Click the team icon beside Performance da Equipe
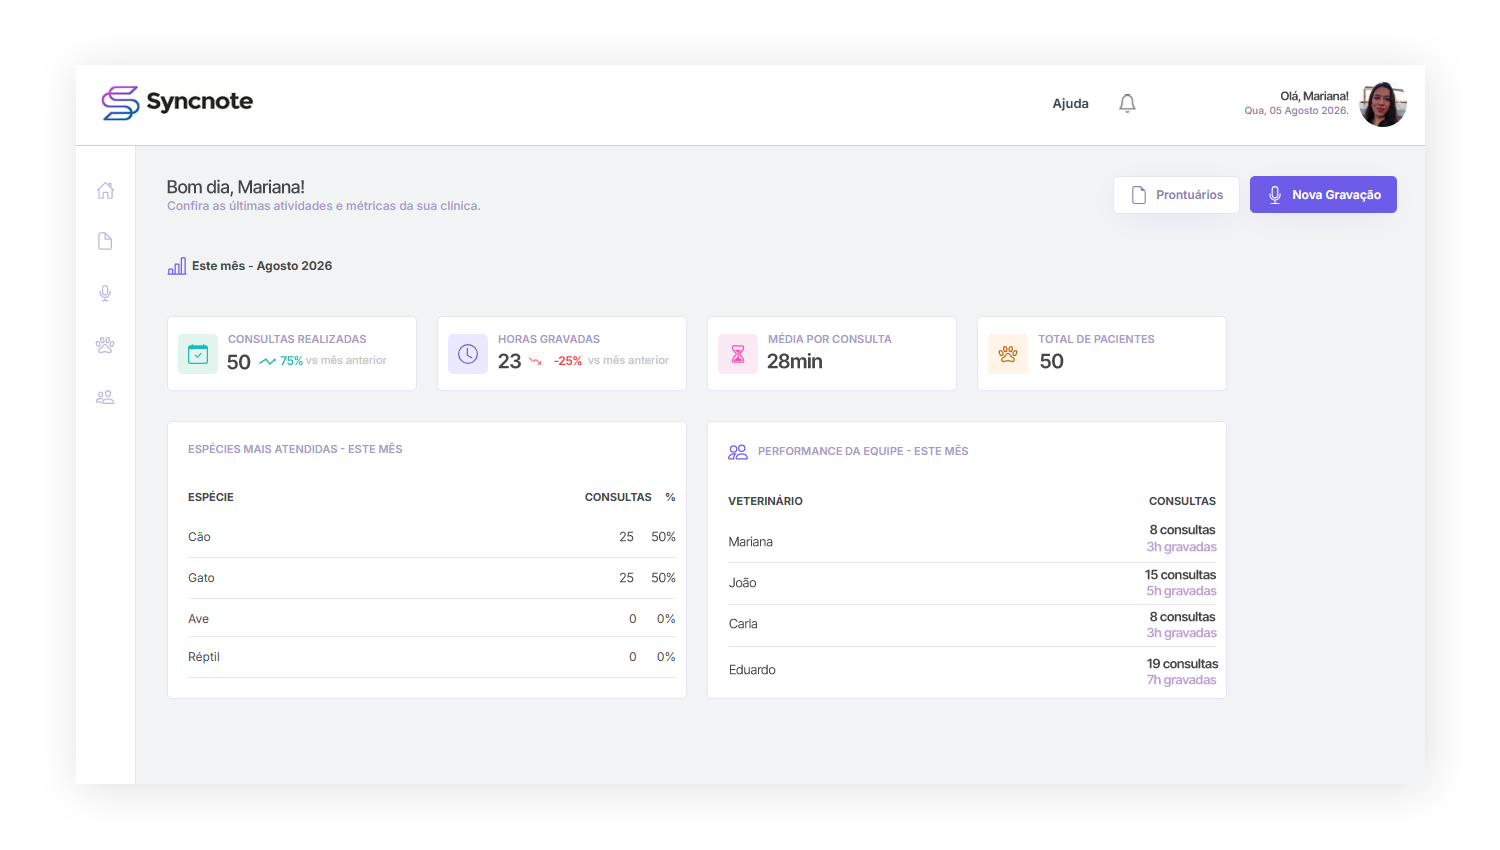1500x850 pixels. pyautogui.click(x=738, y=452)
